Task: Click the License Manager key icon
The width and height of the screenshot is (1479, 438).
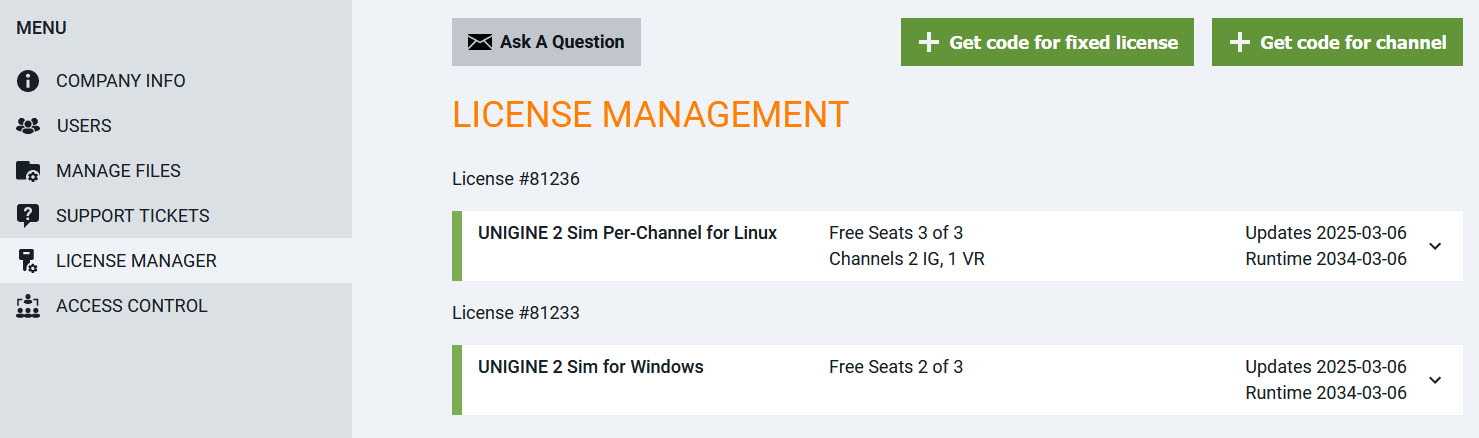Action: pyautogui.click(x=28, y=261)
